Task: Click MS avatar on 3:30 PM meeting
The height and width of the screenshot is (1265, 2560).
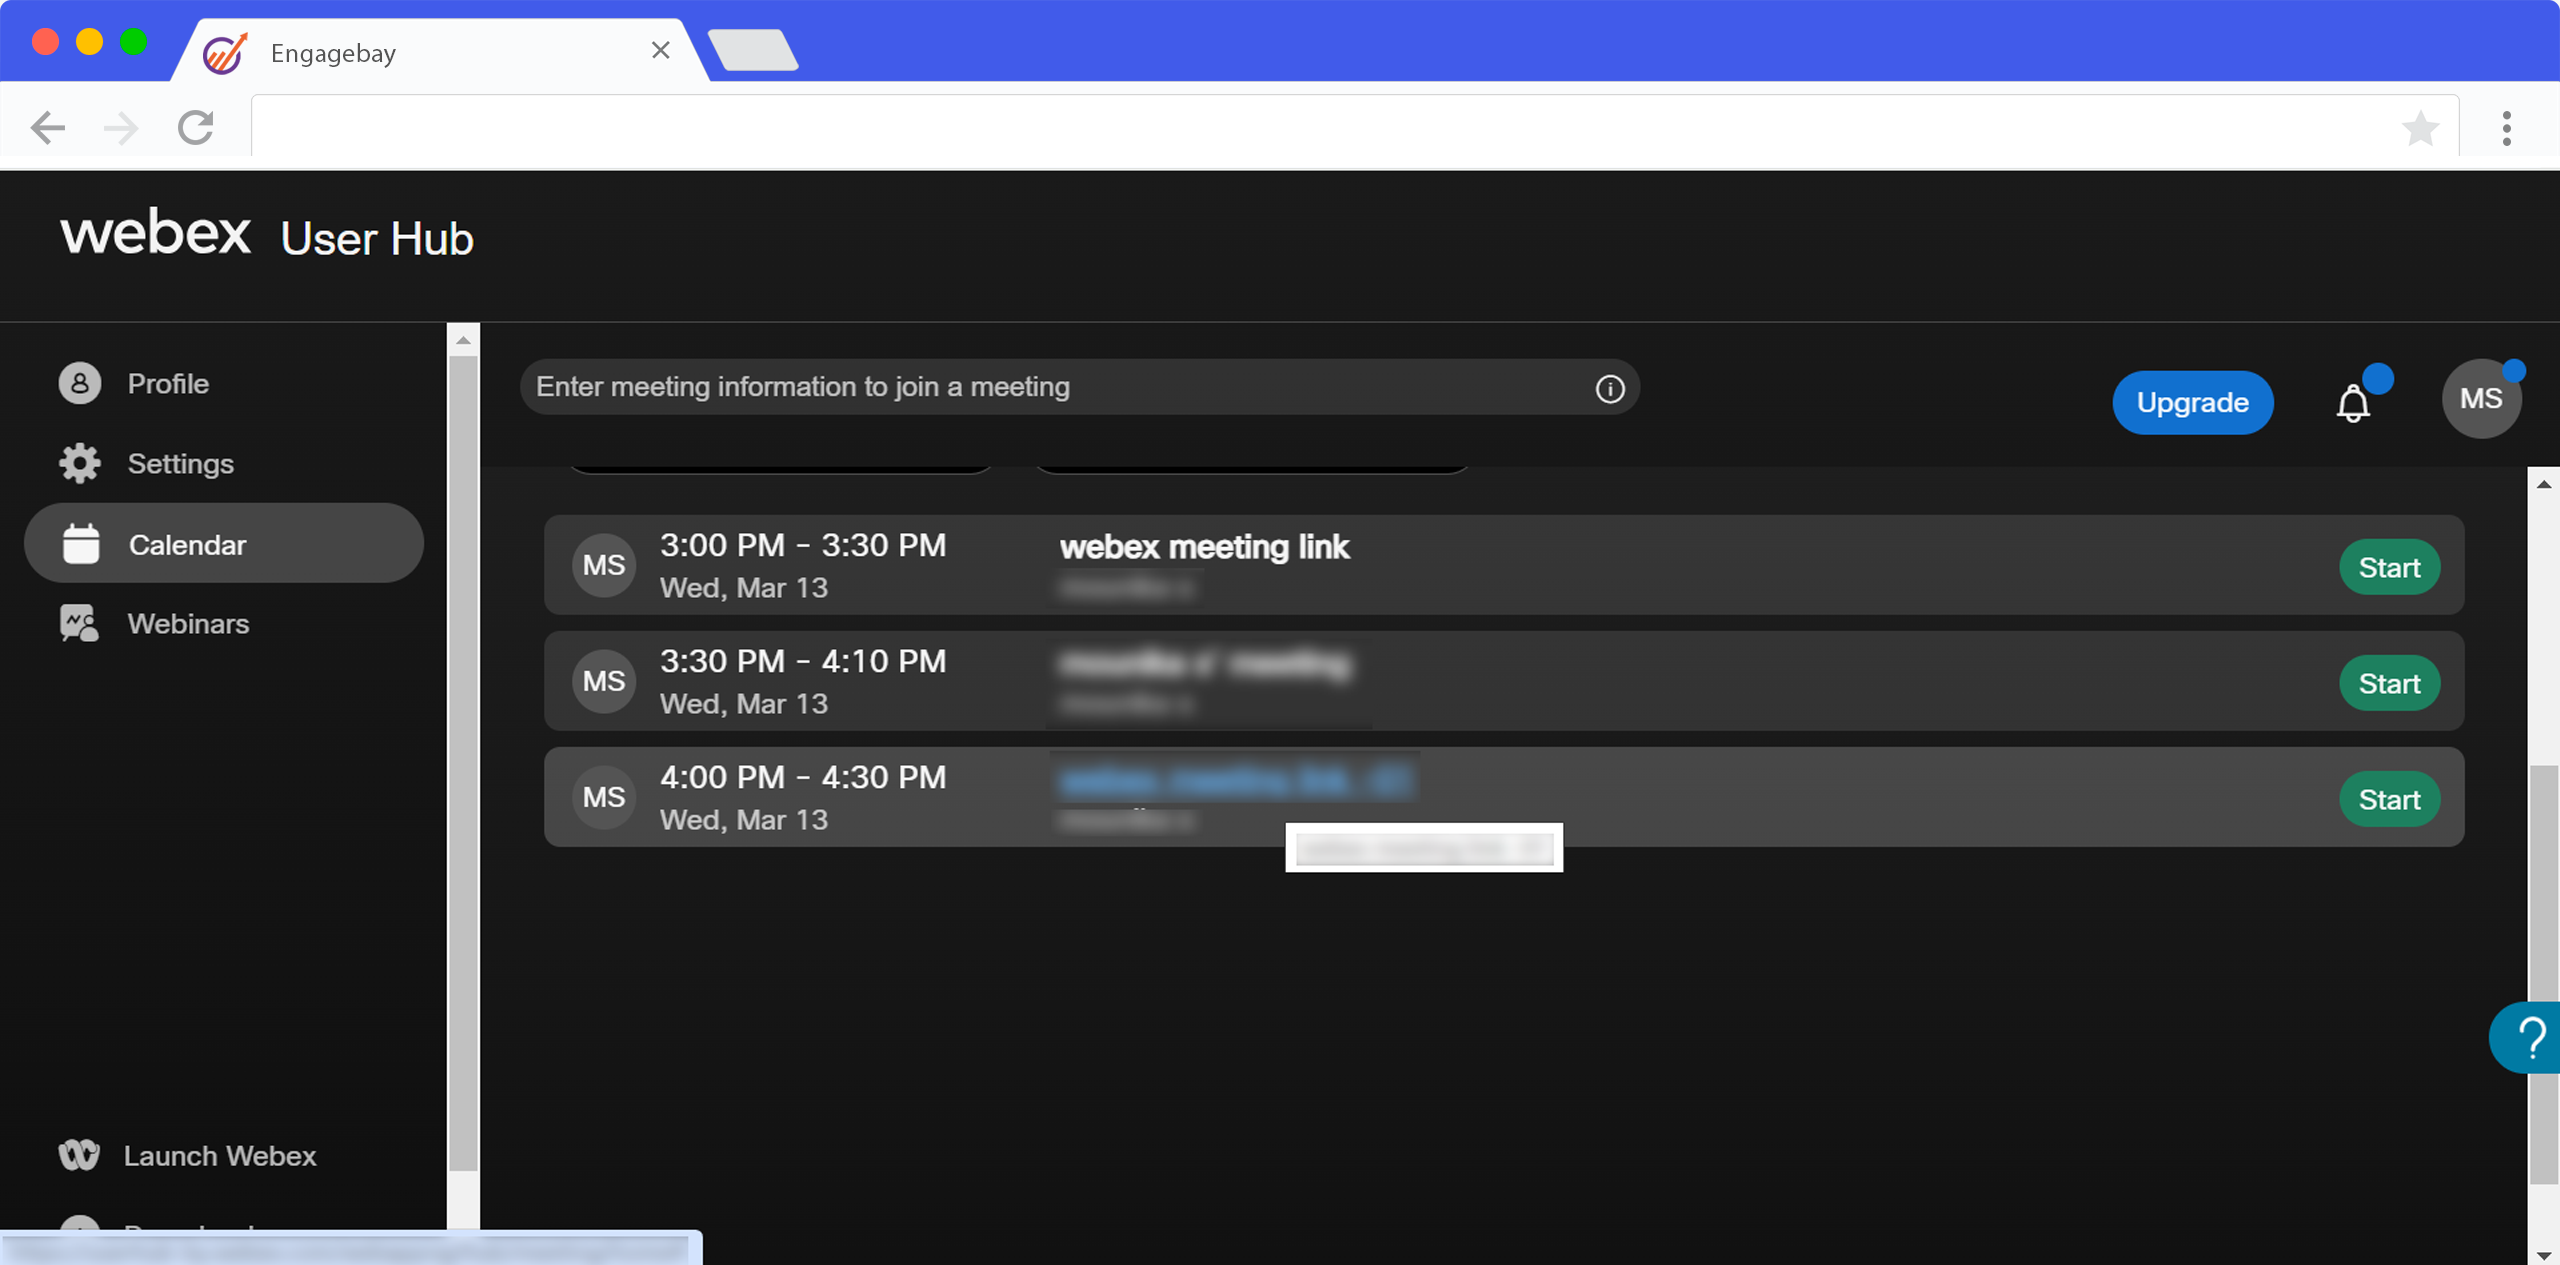Action: point(604,682)
